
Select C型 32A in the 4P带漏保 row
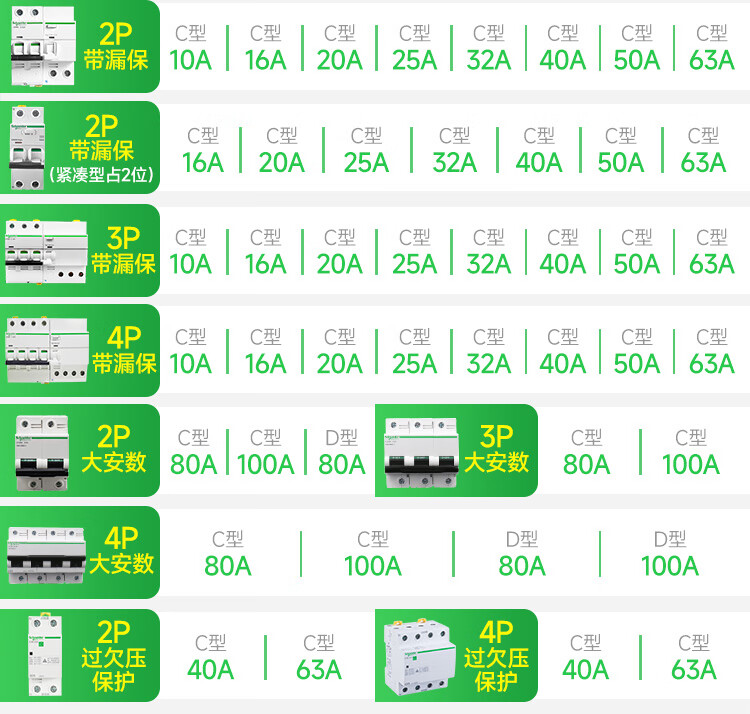(488, 351)
